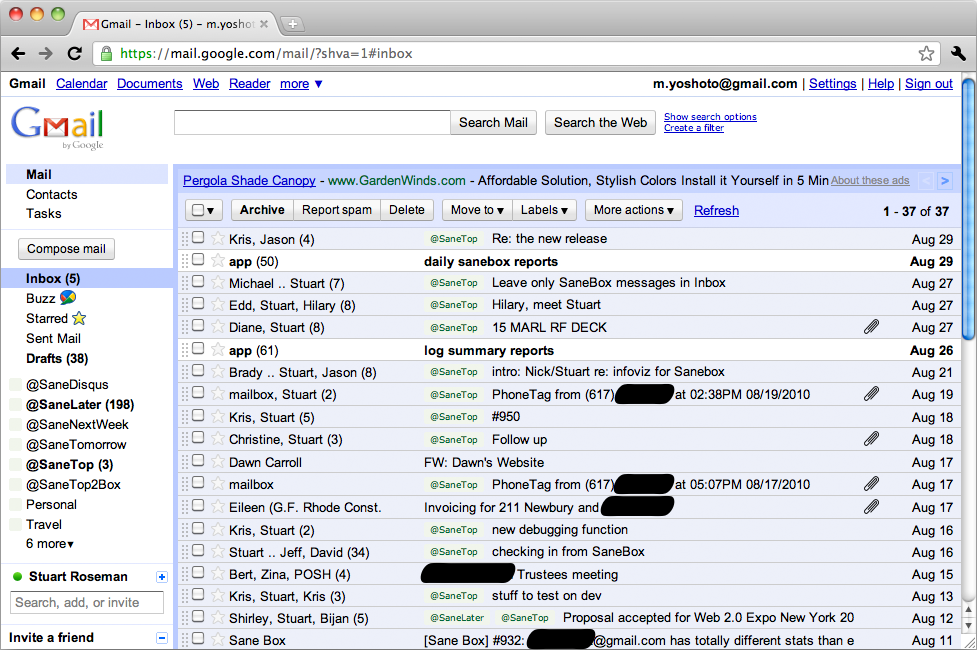Click the color box beside Travel label
Image resolution: width=977 pixels, height=650 pixels.
pyautogui.click(x=16, y=525)
